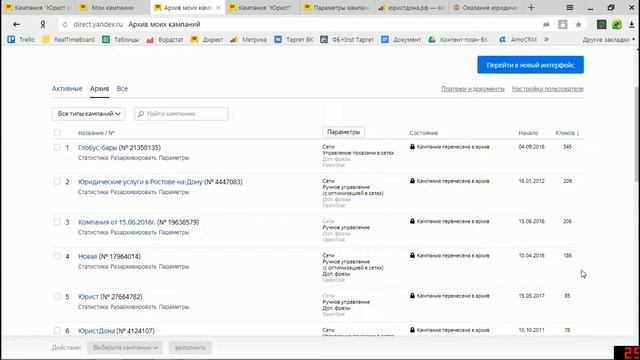Screen dimensions: 640x360
Task: Click the выполнить action button
Action: pyautogui.click(x=190, y=348)
